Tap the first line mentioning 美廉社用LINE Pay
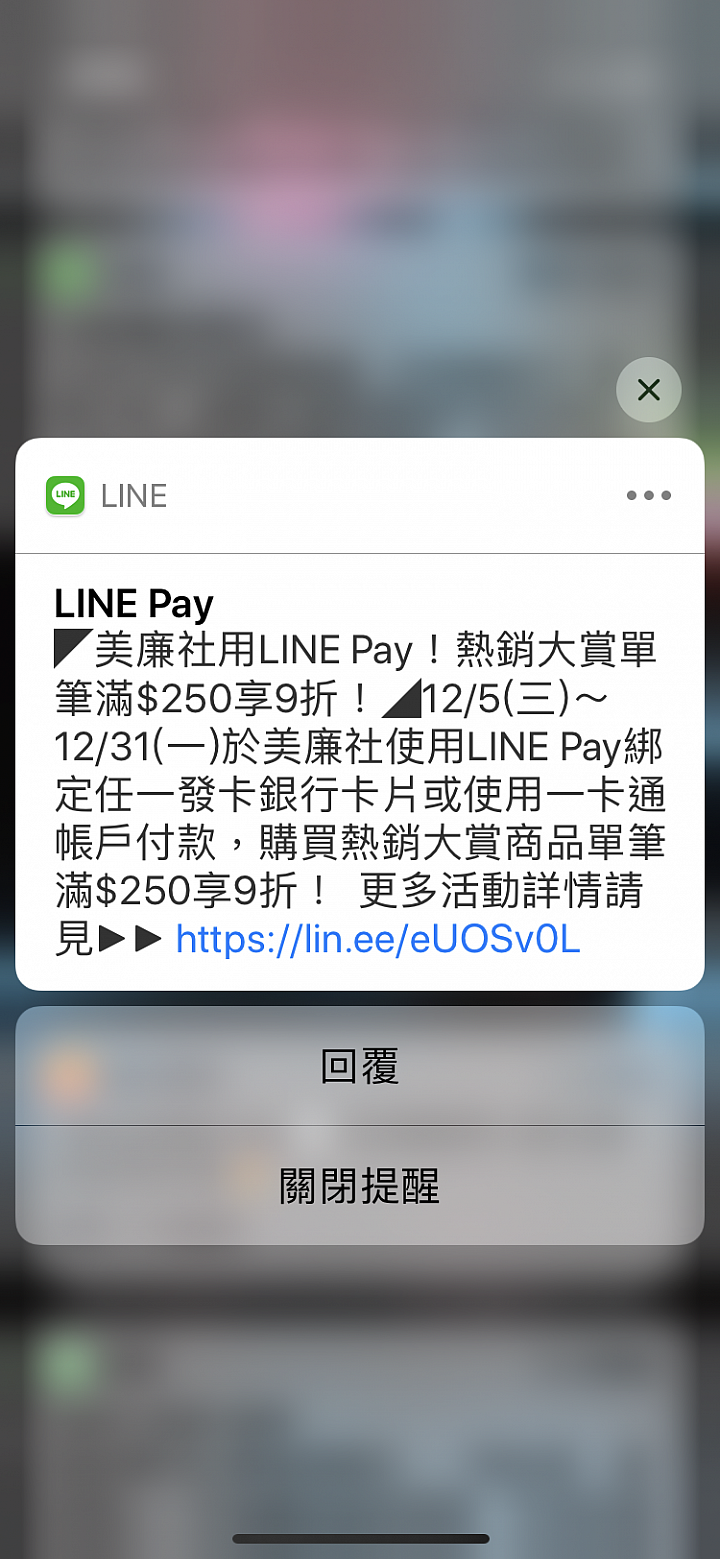This screenshot has width=720, height=1559. [356, 651]
